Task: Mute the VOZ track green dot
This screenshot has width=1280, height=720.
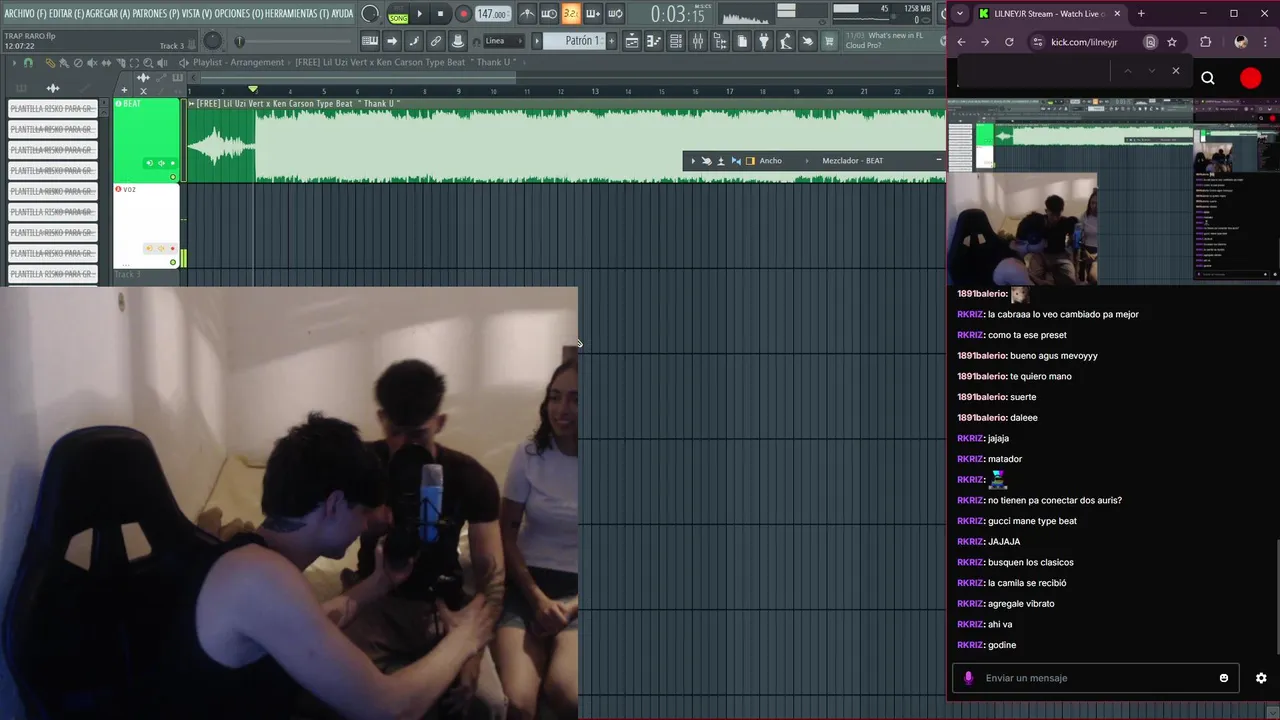Action: pyautogui.click(x=173, y=262)
